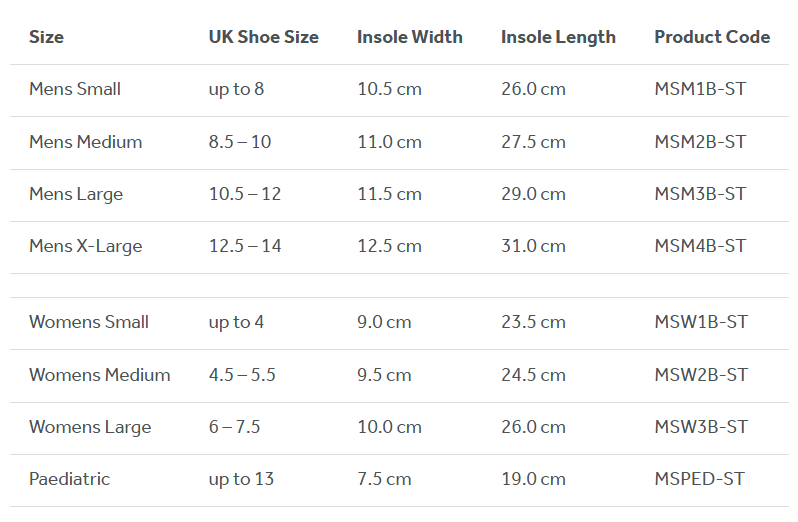Image resolution: width=798 pixels, height=522 pixels.
Task: Select the Womens Large row label
Action: [x=90, y=427]
